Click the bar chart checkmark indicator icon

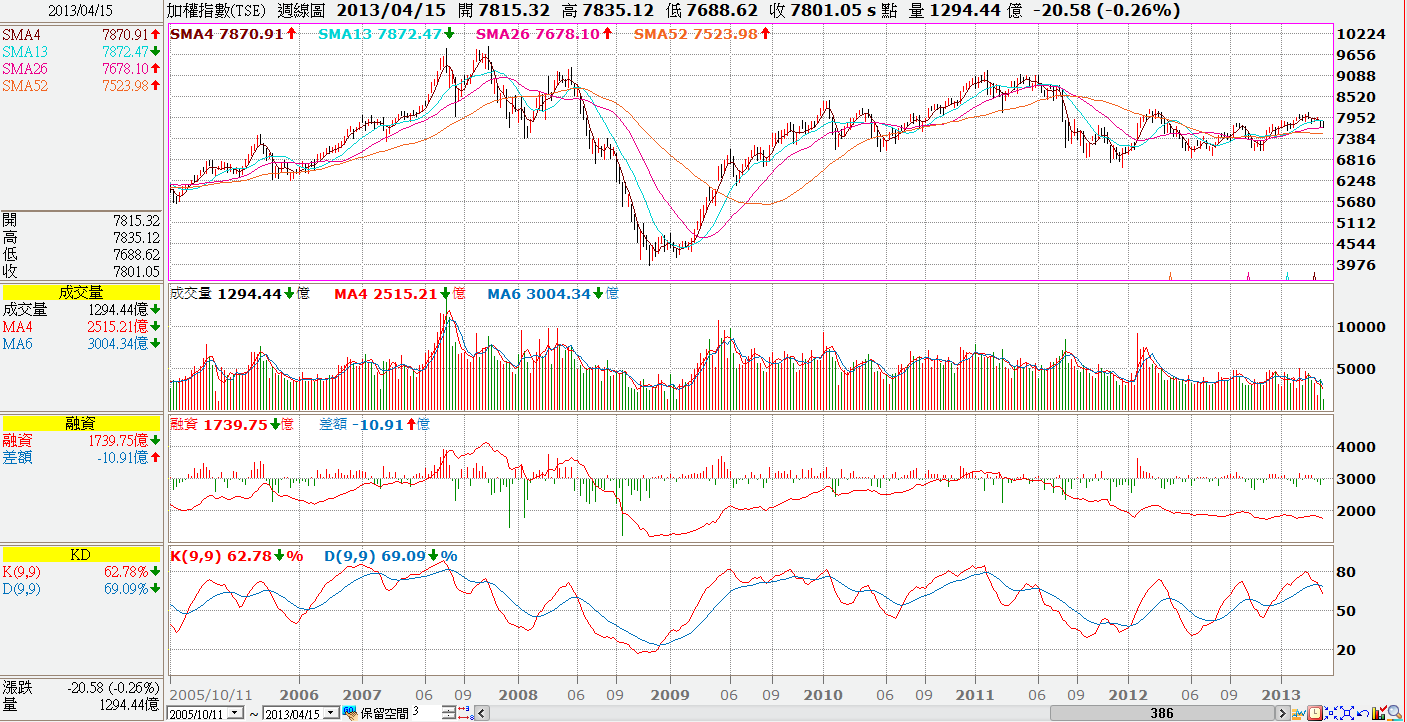click(1379, 713)
